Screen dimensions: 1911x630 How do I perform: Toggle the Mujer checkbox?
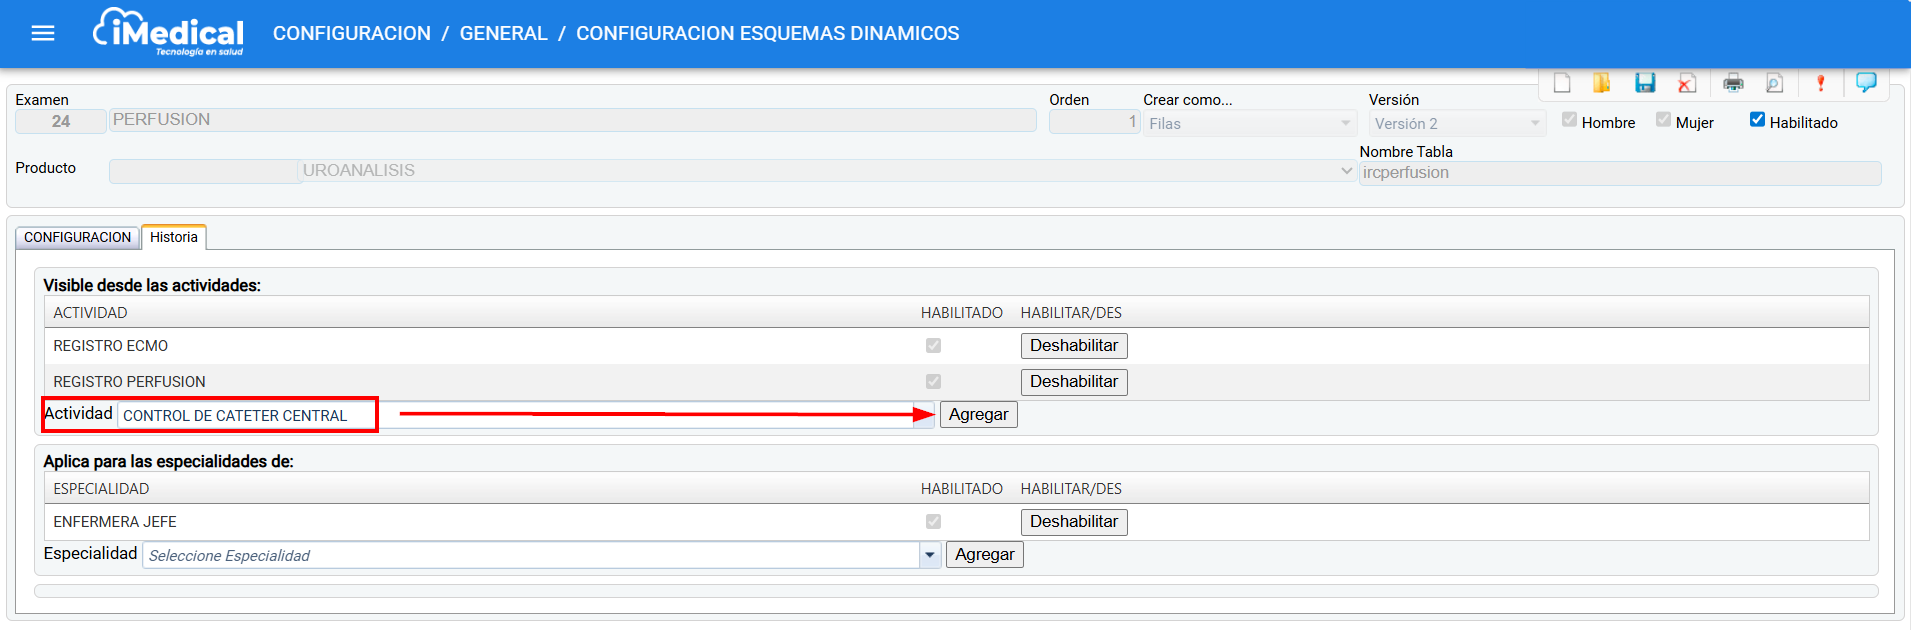coord(1663,120)
